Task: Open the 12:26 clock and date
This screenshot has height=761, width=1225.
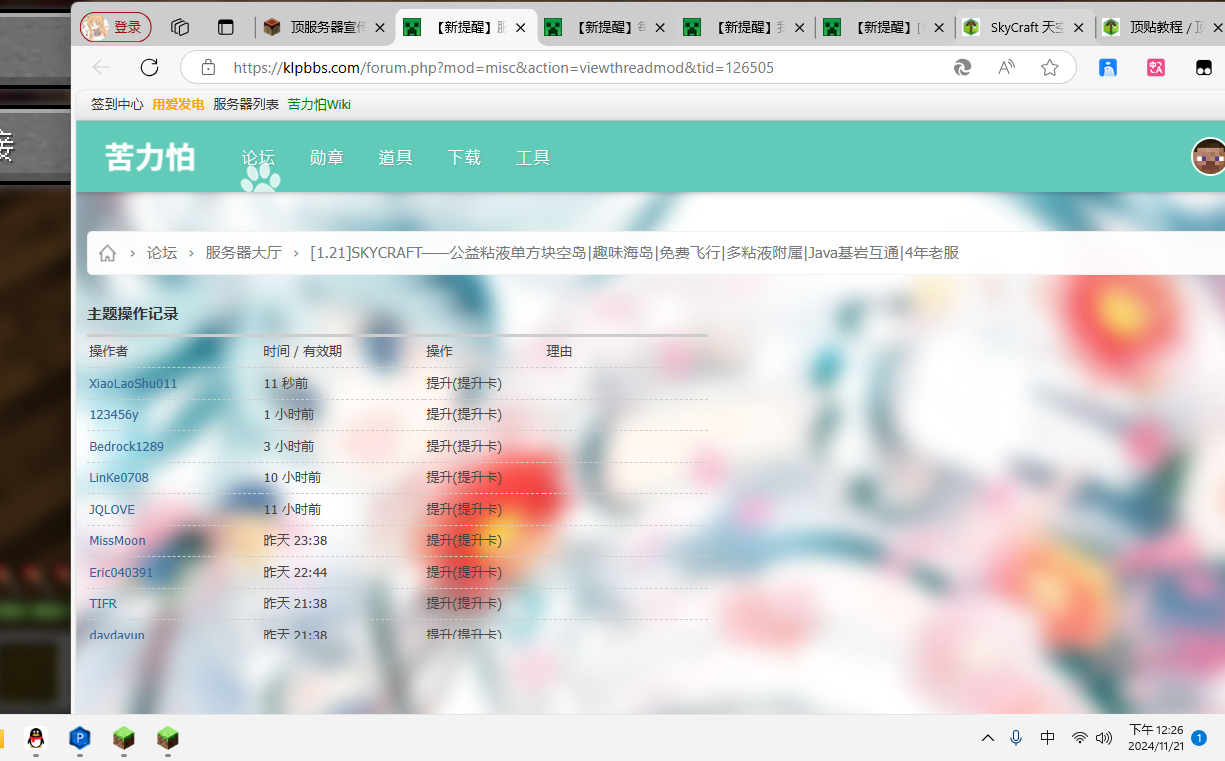Action: pyautogui.click(x=1156, y=738)
